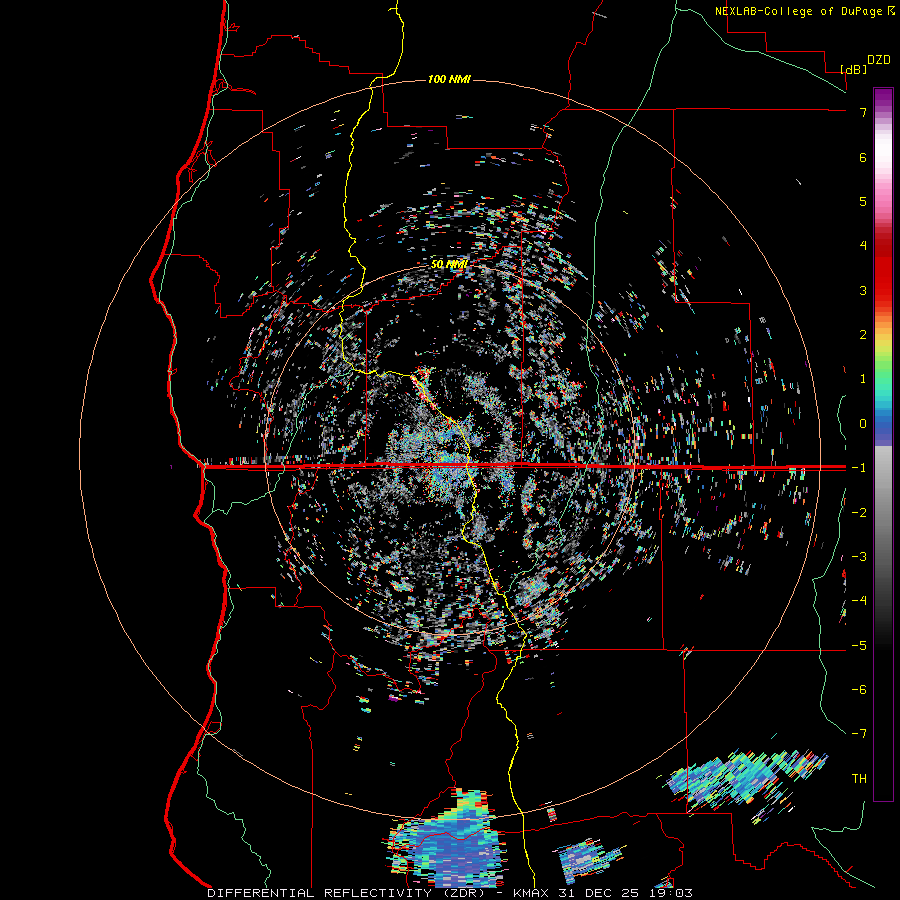The height and width of the screenshot is (900, 900).
Task: Select the -3 value on the color scale
Action: pos(859,557)
